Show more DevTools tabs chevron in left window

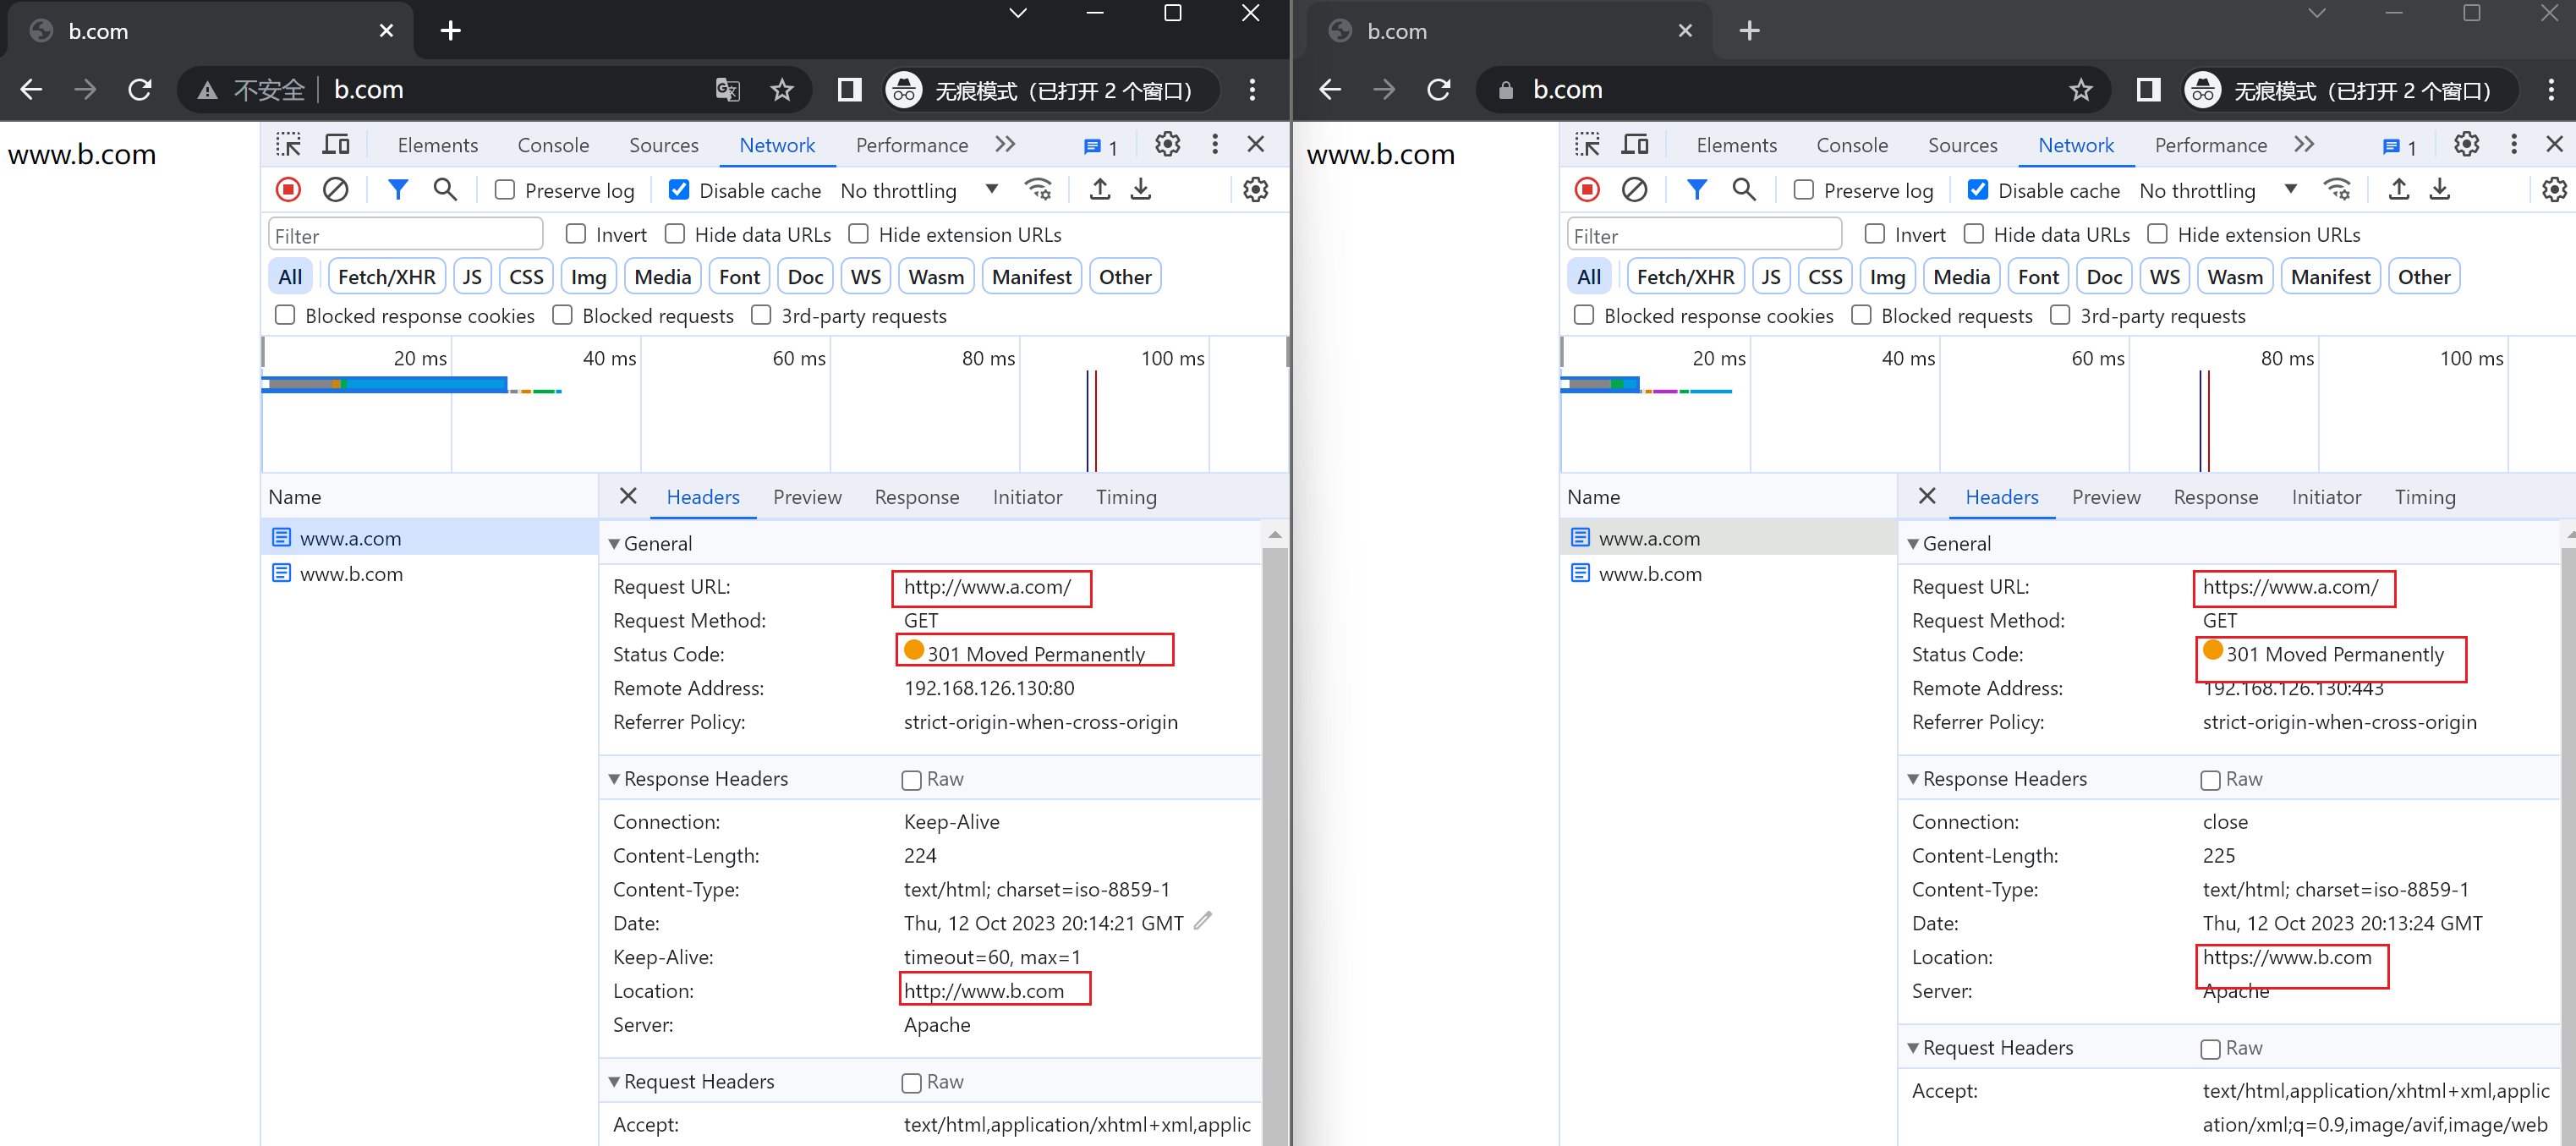pyautogui.click(x=1005, y=145)
